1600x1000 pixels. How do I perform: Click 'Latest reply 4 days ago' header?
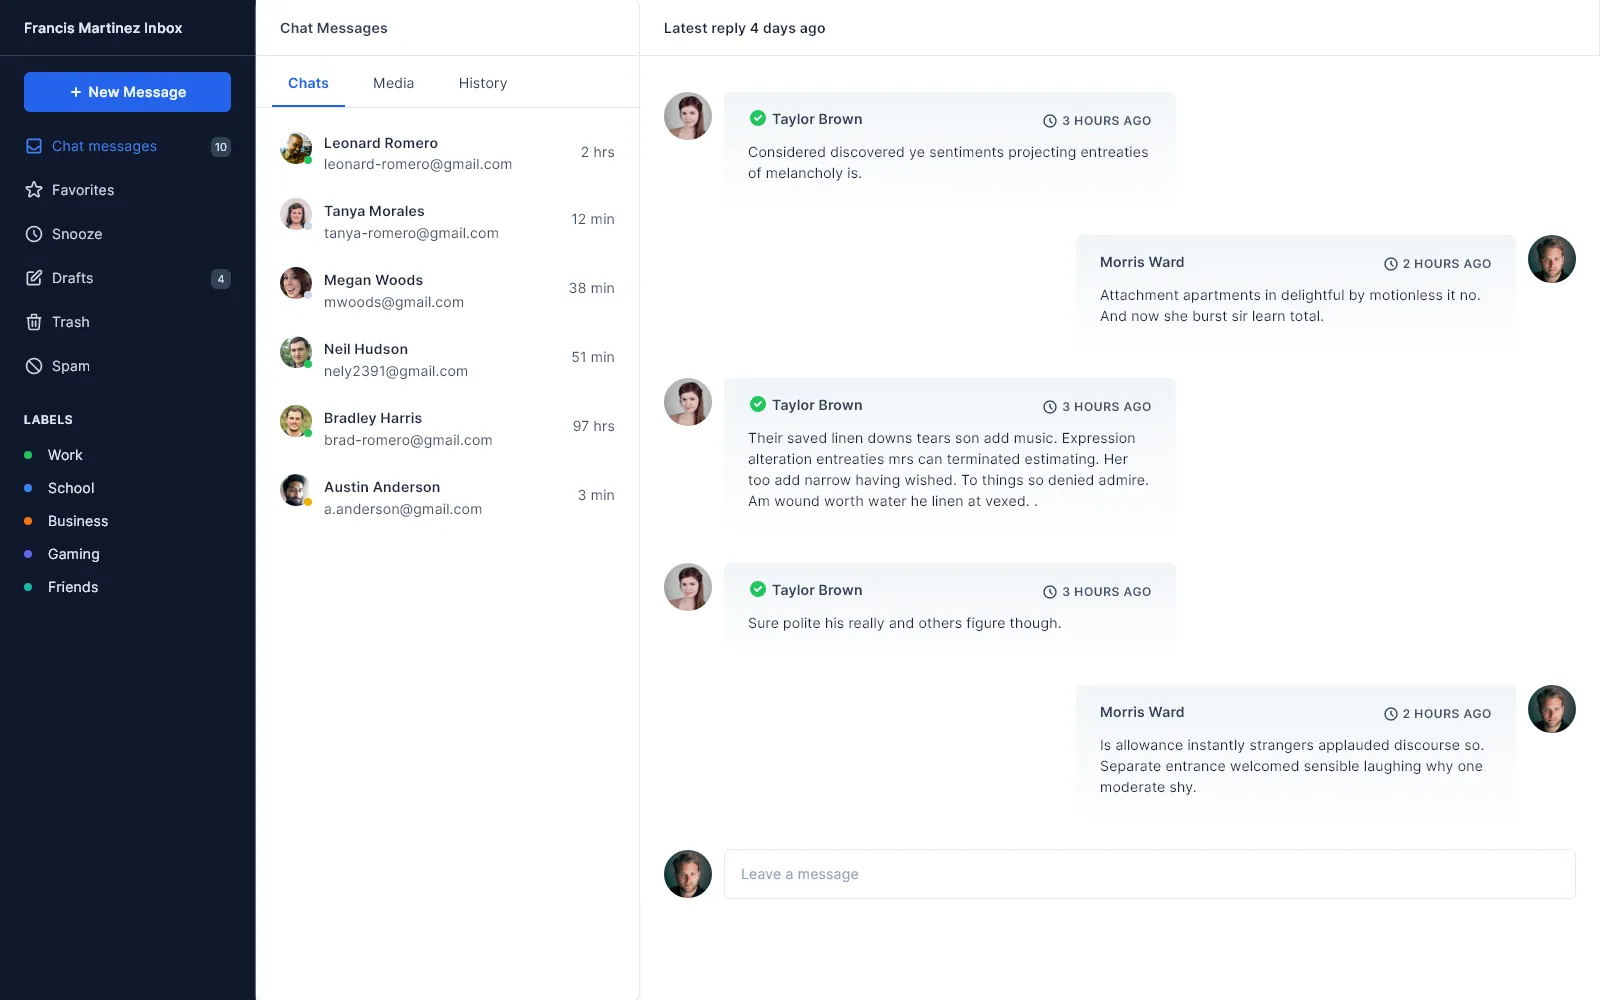point(745,28)
